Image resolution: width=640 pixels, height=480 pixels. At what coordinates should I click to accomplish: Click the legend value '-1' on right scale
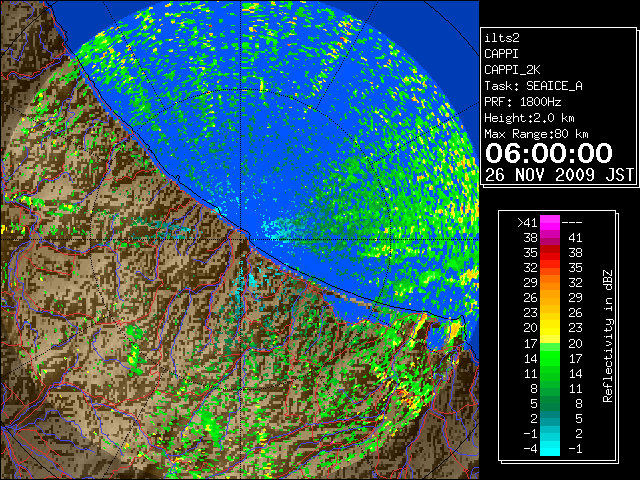(576, 448)
